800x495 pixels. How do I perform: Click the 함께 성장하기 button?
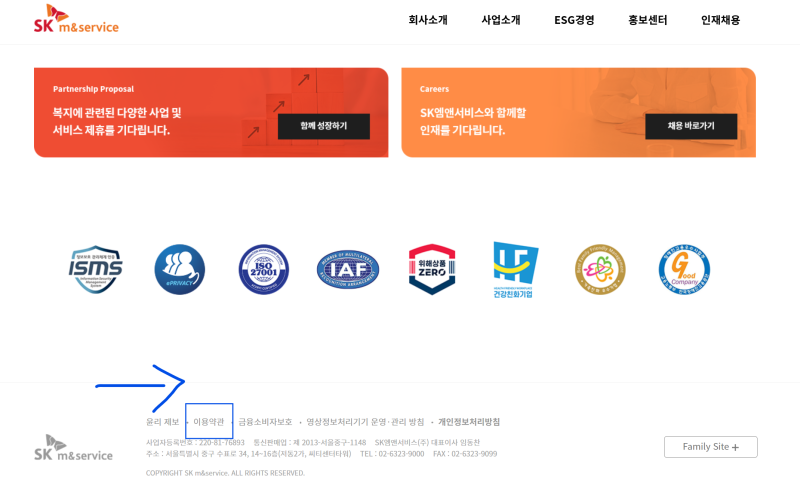323,126
